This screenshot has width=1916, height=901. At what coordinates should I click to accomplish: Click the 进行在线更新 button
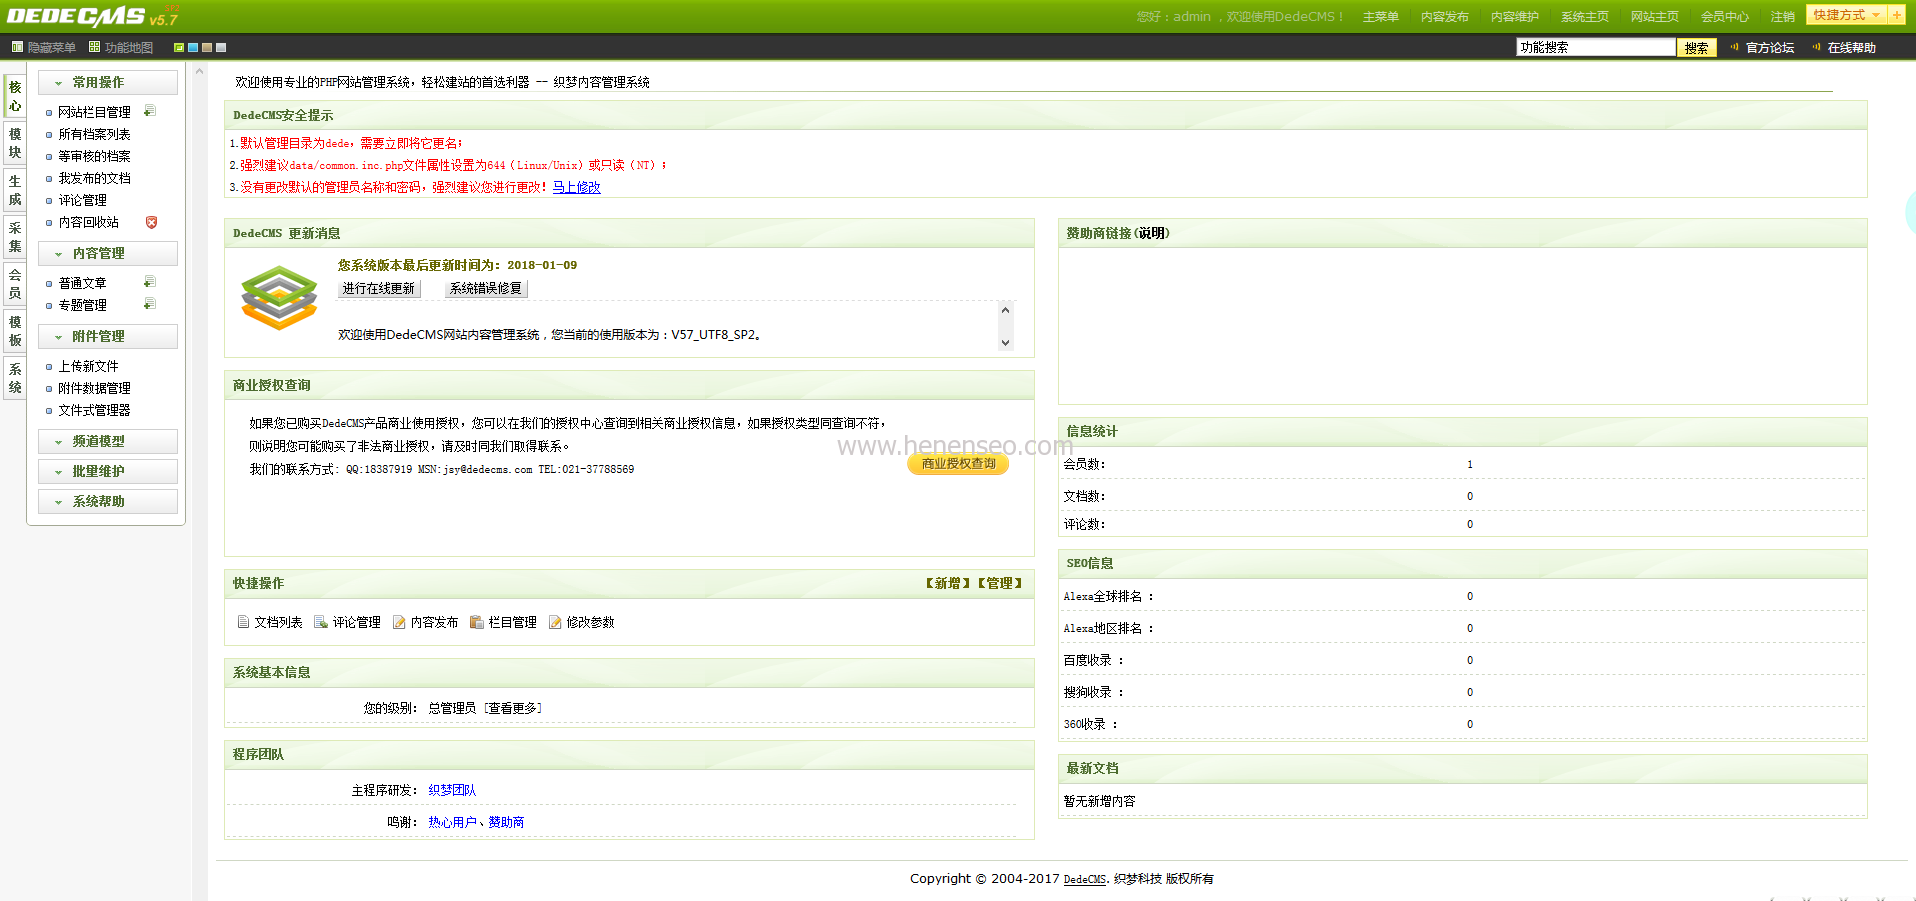pyautogui.click(x=378, y=288)
